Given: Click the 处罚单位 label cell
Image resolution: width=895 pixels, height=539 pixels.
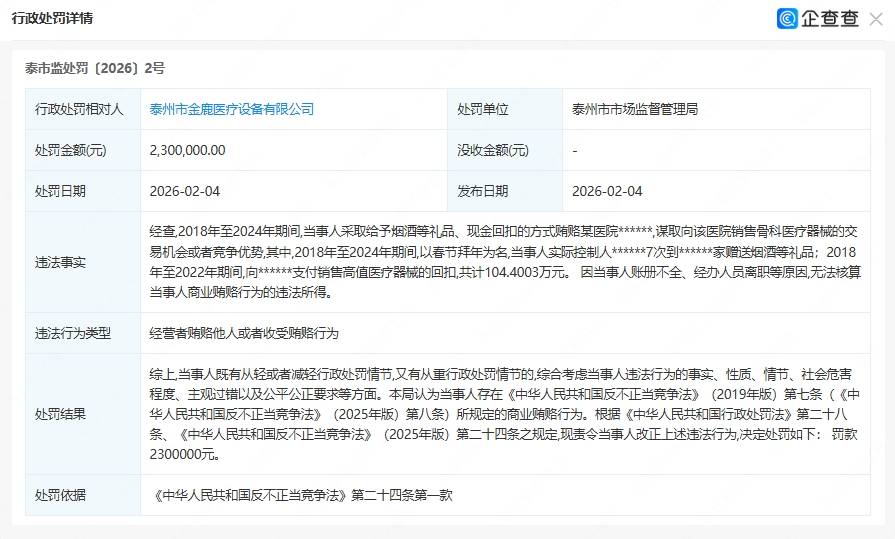Looking at the screenshot, I should [x=483, y=109].
